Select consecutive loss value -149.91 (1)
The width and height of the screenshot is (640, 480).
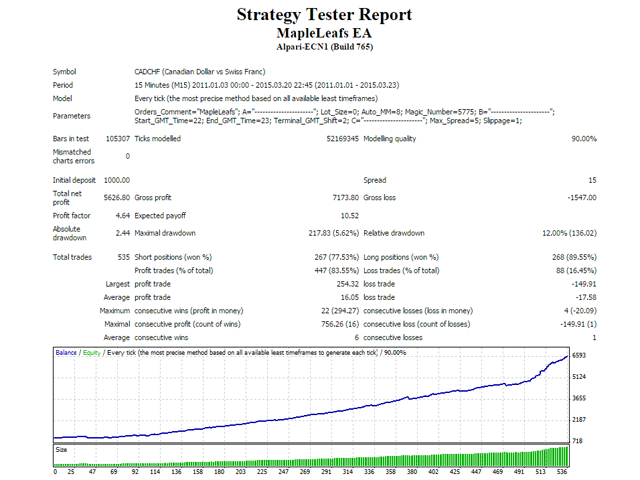click(x=578, y=324)
